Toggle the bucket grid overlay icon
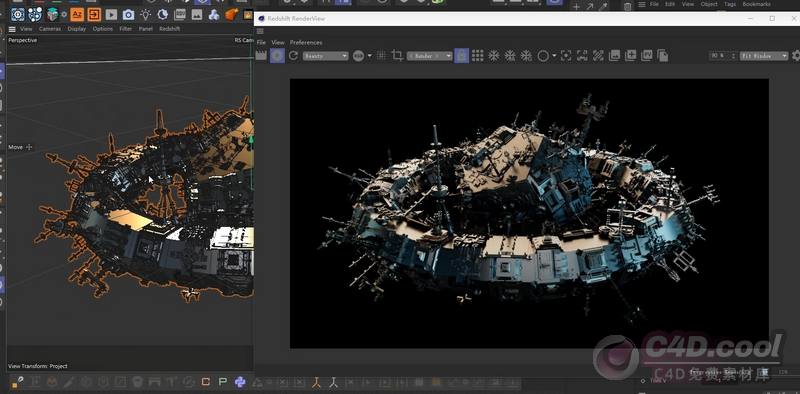The height and width of the screenshot is (394, 800). [478, 56]
